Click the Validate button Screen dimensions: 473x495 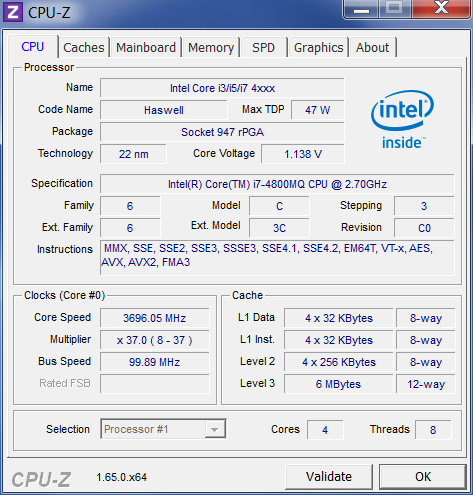tap(329, 477)
